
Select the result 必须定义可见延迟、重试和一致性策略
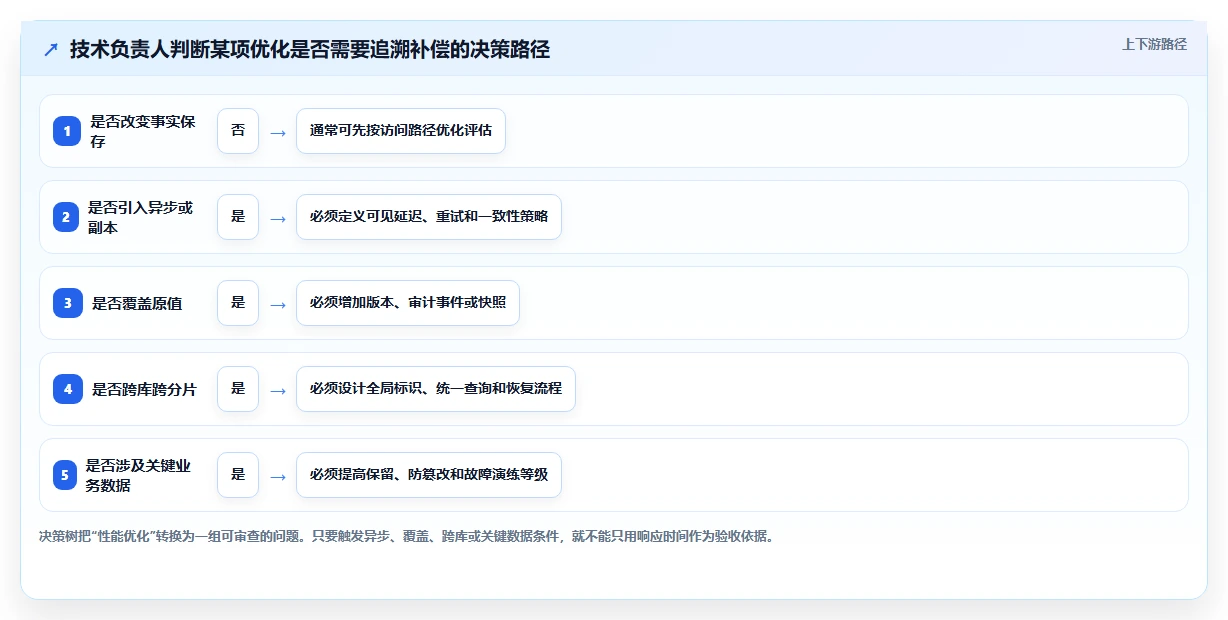(429, 217)
